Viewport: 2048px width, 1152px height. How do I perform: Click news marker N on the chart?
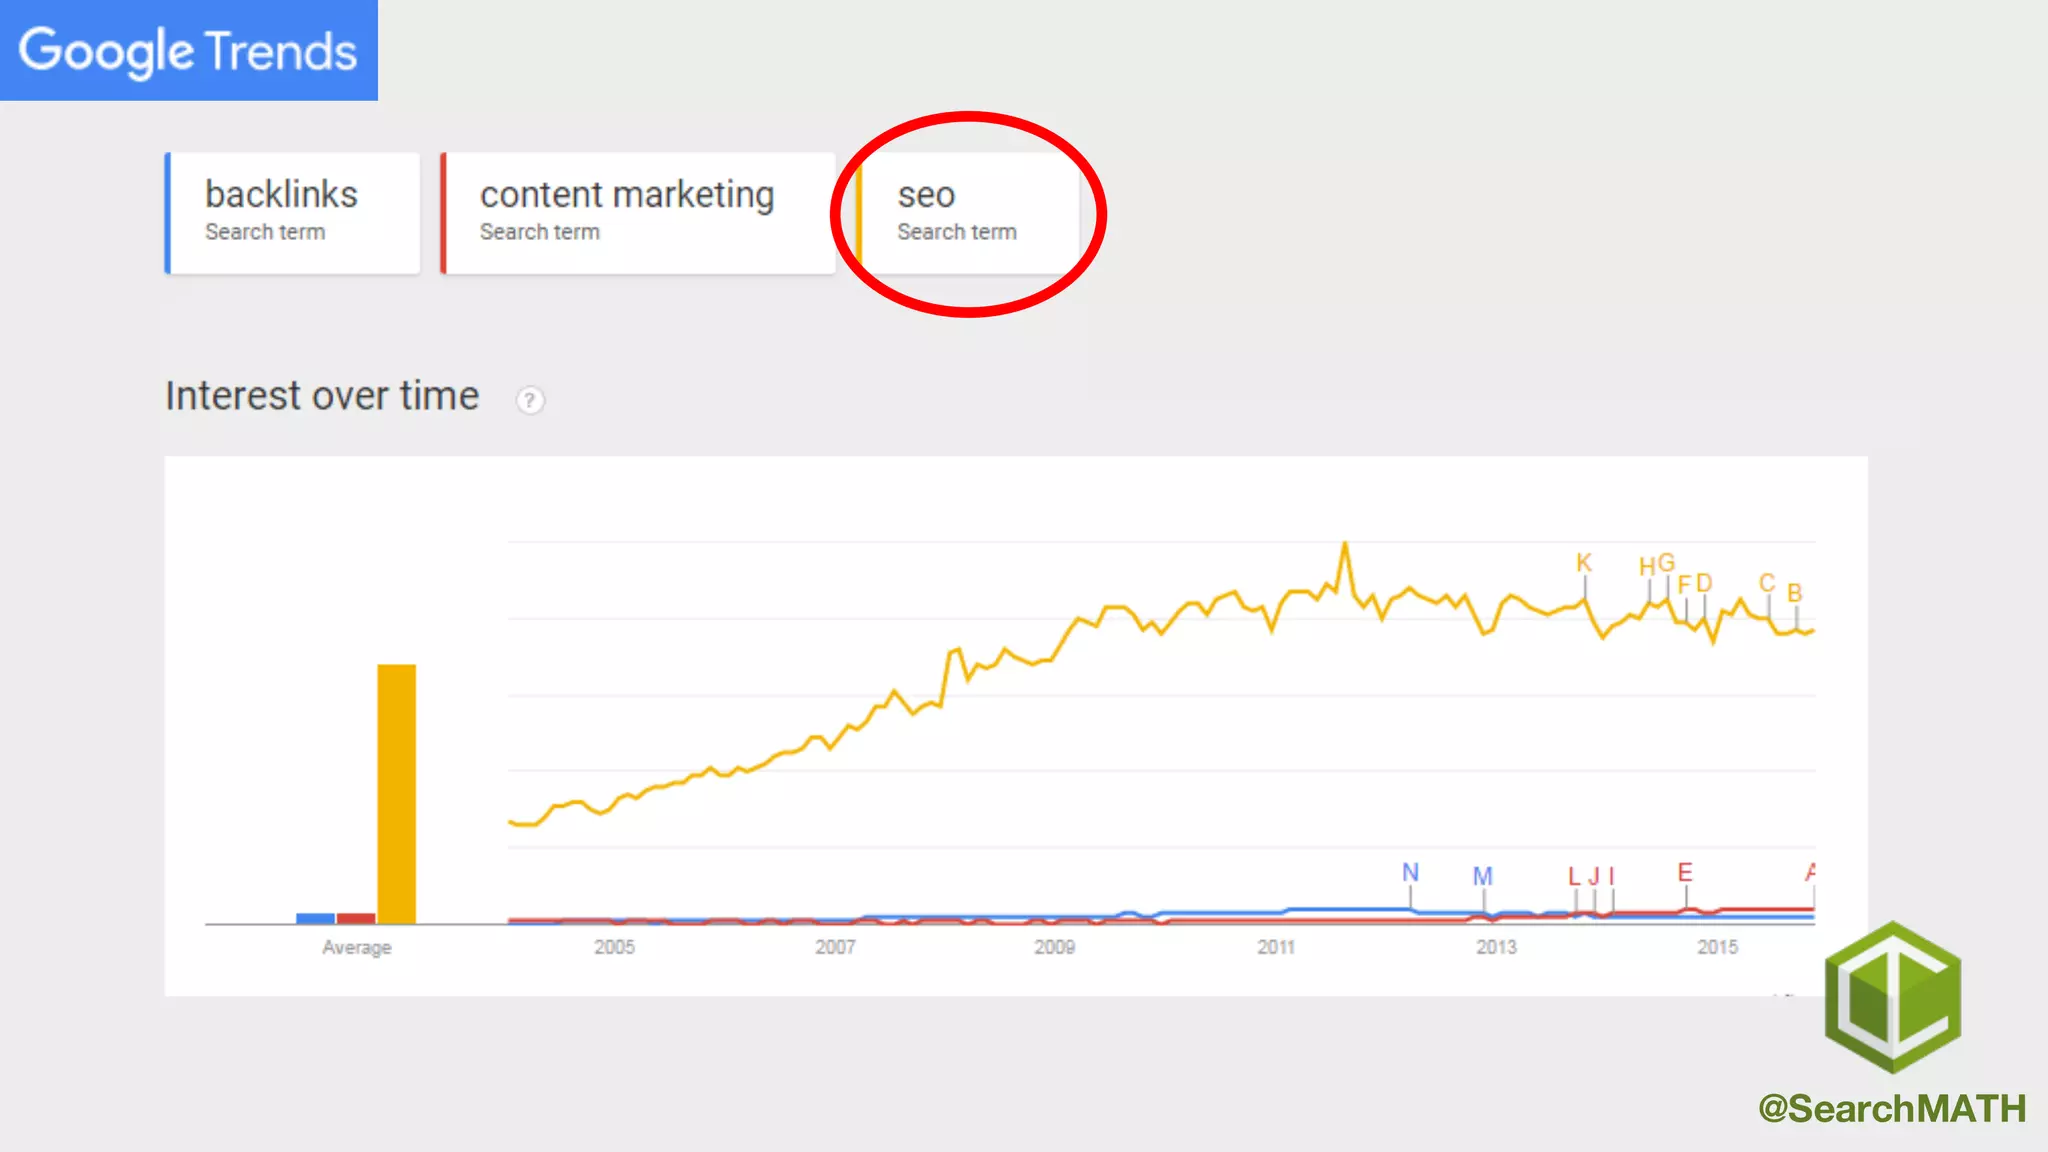pyautogui.click(x=1410, y=873)
